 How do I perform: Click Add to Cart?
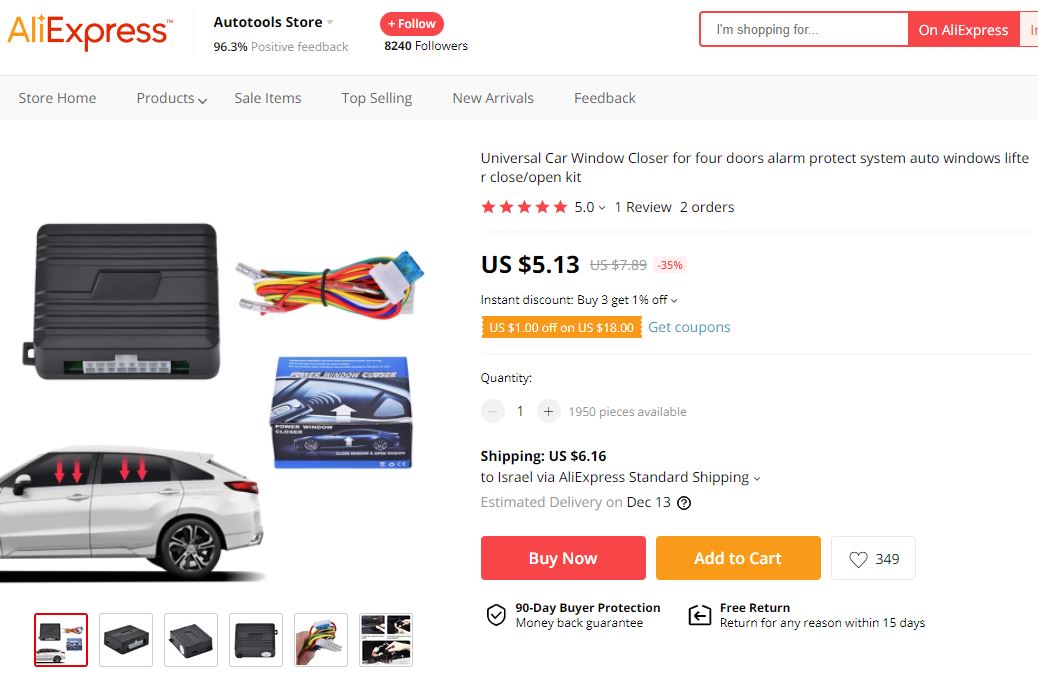point(738,558)
